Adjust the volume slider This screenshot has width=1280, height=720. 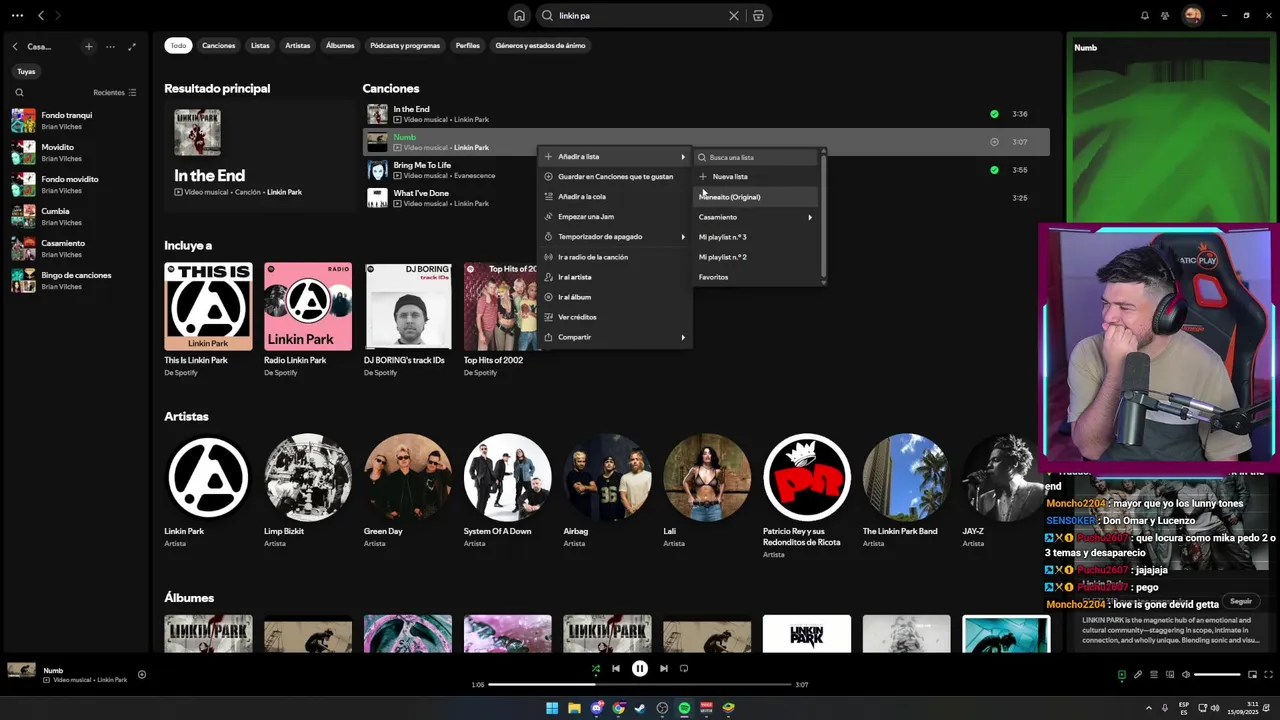pyautogui.click(x=1217, y=675)
